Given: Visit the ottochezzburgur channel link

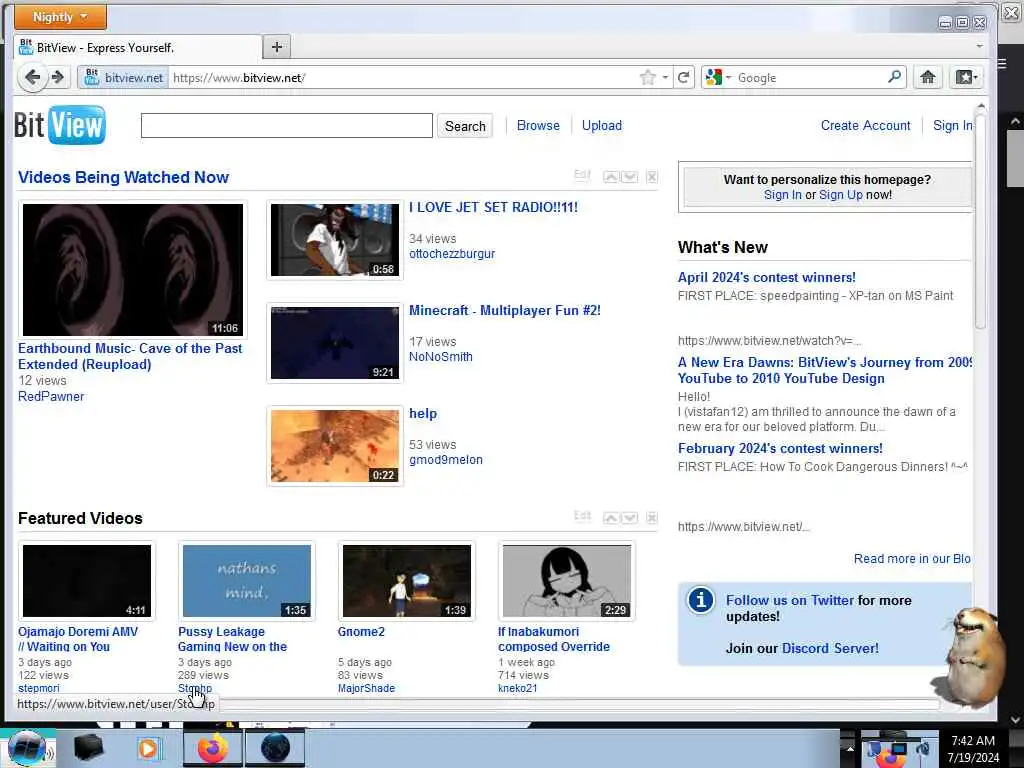Looking at the screenshot, I should tap(452, 254).
